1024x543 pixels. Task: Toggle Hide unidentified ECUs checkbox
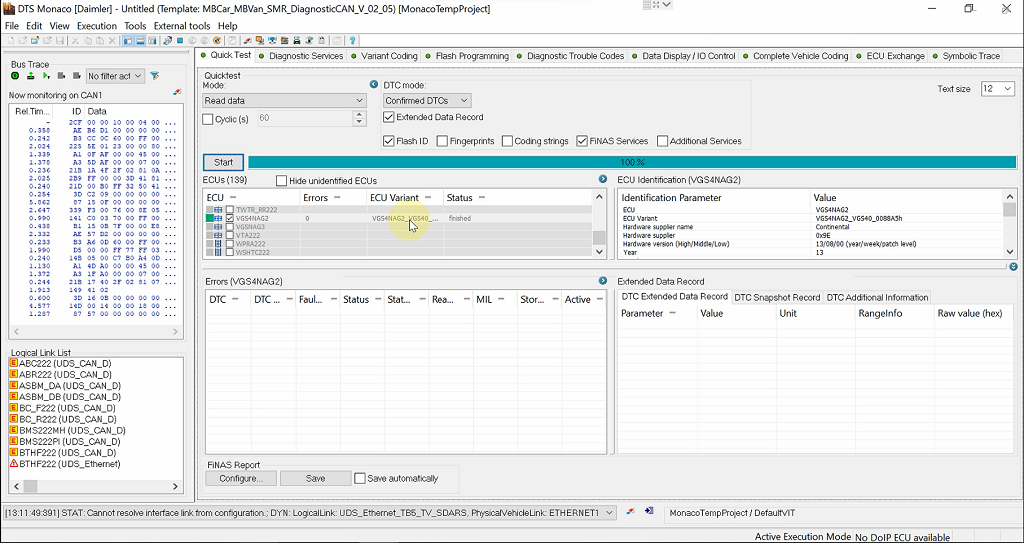tap(281, 181)
